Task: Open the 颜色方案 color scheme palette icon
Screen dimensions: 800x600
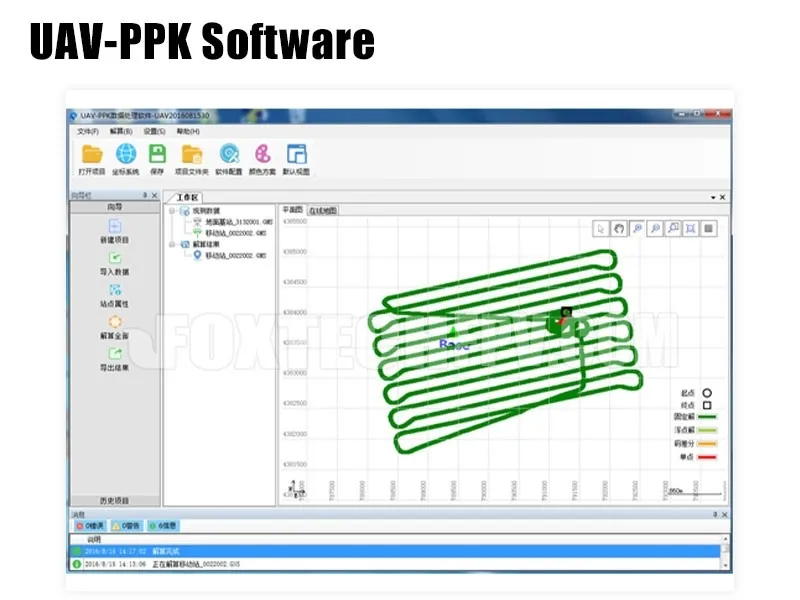Action: (x=263, y=154)
